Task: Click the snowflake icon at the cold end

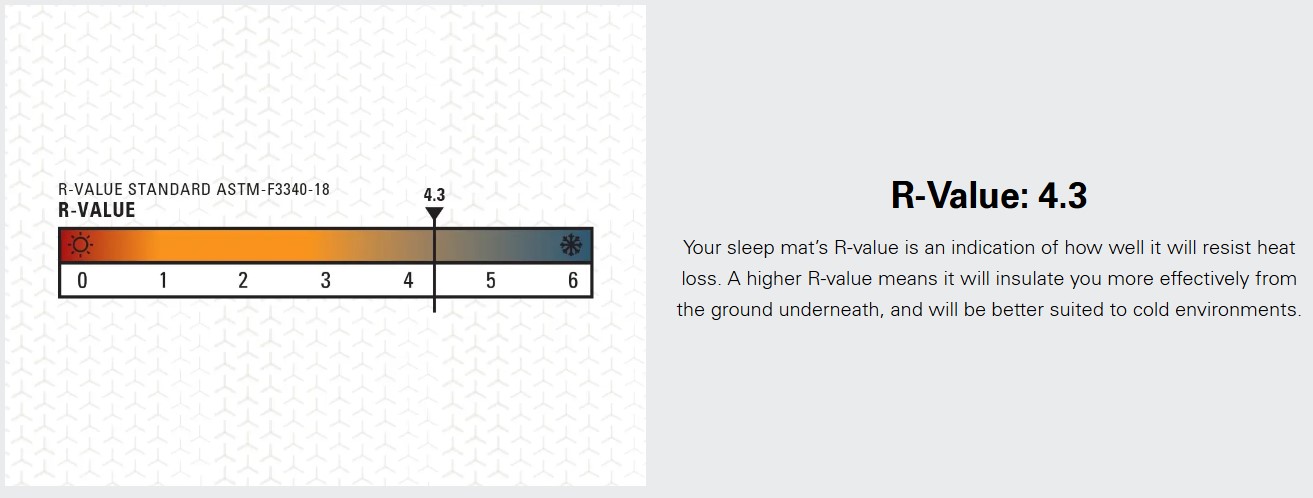Action: (572, 246)
